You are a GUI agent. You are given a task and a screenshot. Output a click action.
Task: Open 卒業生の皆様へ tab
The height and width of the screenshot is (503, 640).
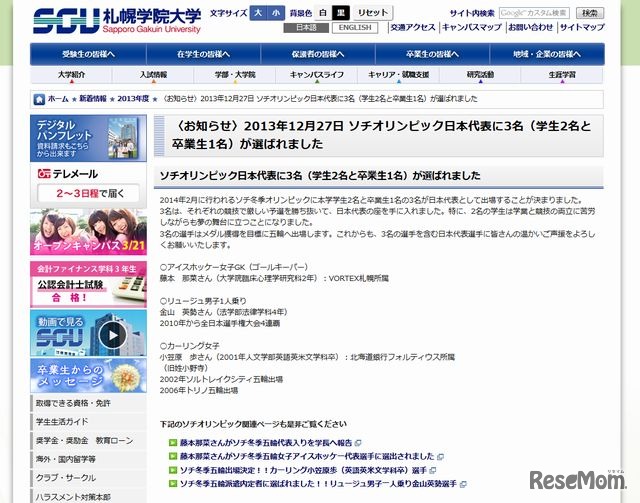click(x=432, y=54)
